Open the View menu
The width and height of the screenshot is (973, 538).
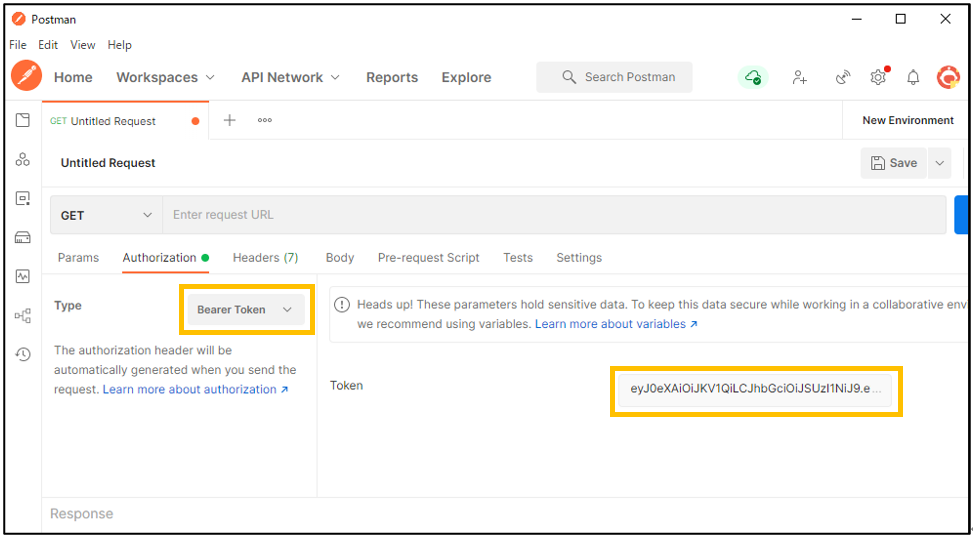coord(83,45)
